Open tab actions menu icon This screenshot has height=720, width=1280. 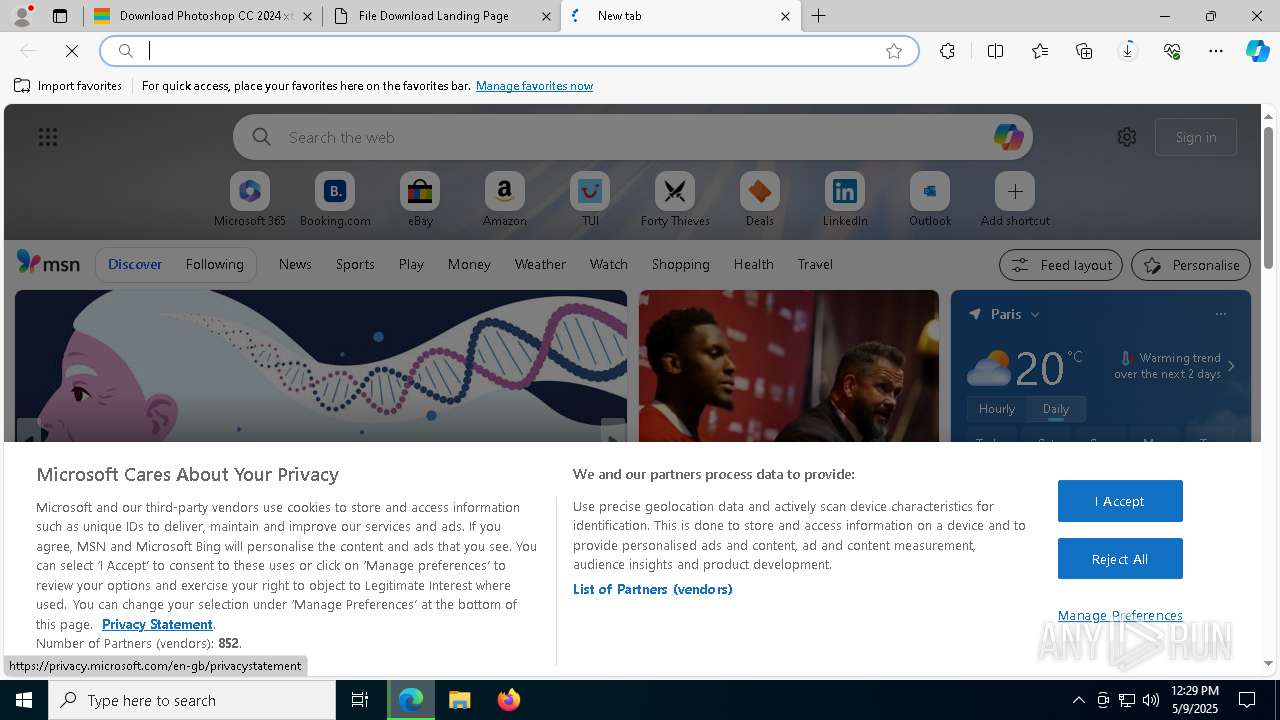click(60, 16)
